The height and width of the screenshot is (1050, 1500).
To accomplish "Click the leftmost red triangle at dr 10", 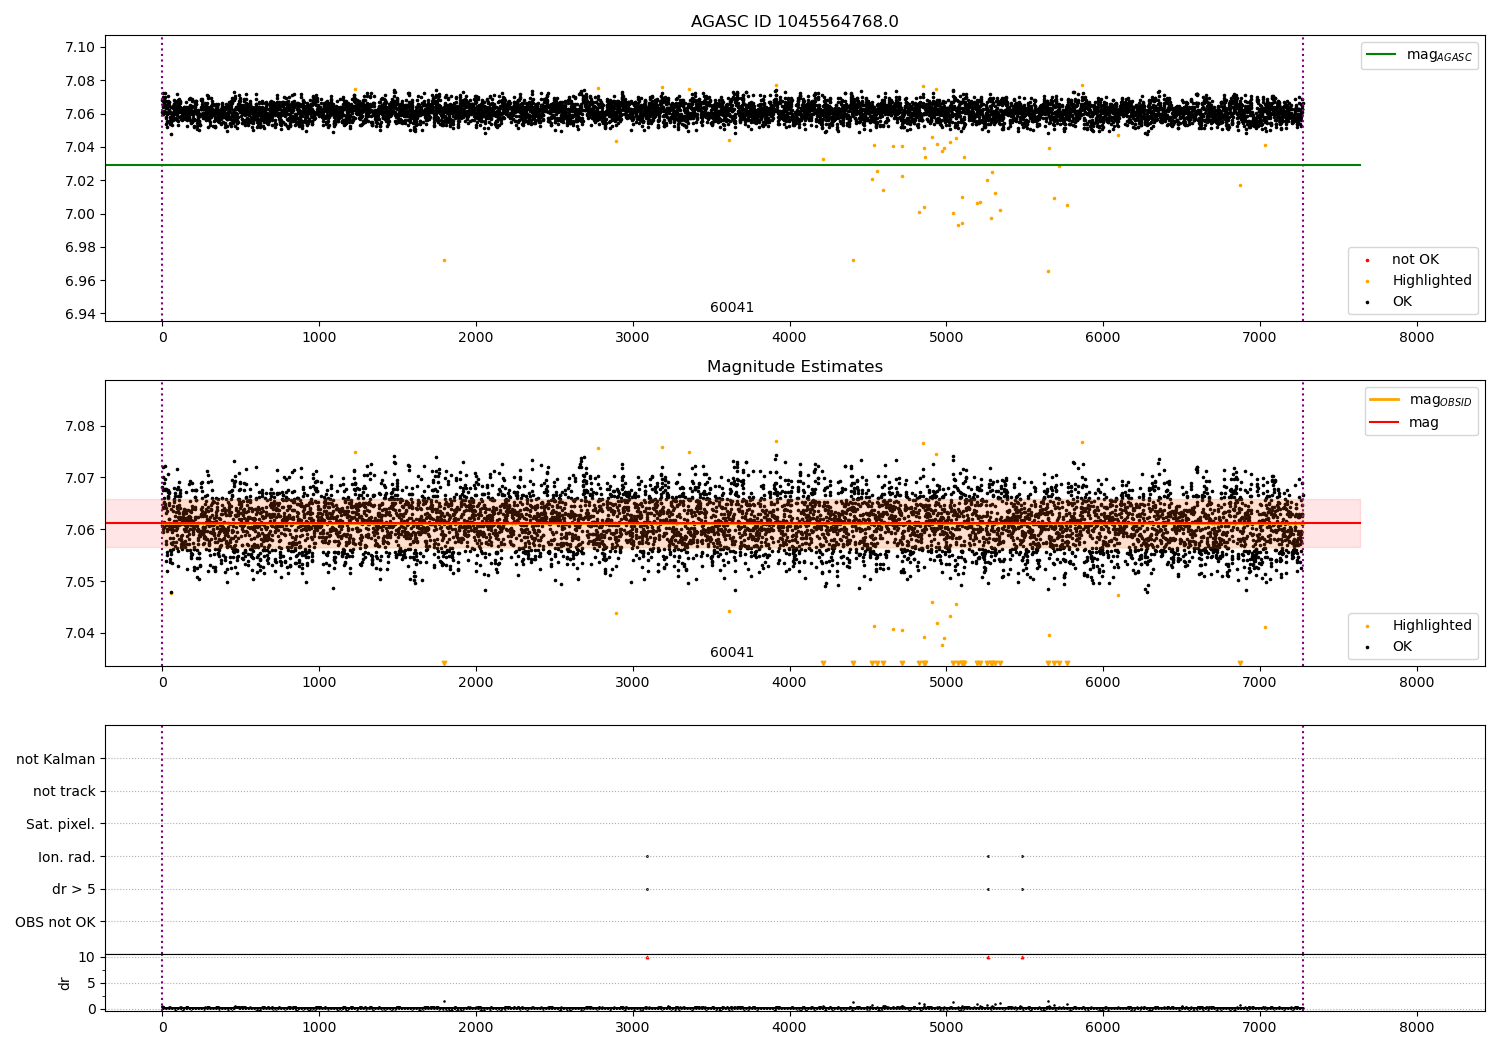I will (x=647, y=957).
